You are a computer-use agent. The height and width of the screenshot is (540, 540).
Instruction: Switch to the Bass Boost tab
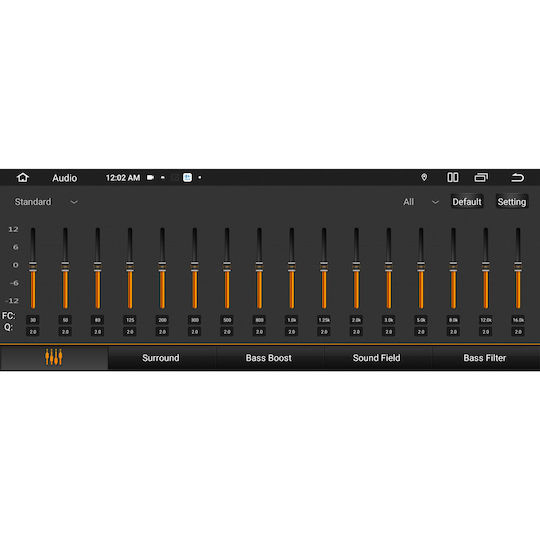click(269, 358)
